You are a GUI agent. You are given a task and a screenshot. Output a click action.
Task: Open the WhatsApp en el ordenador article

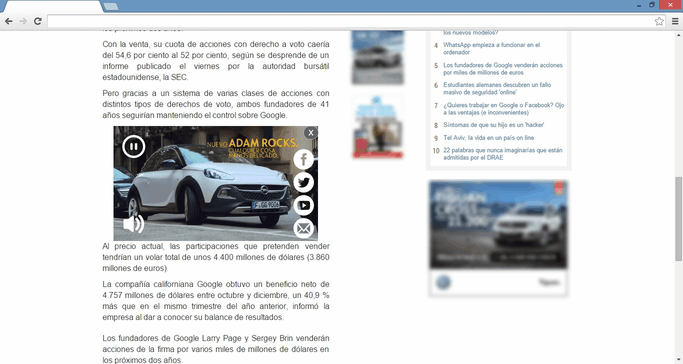pyautogui.click(x=491, y=48)
